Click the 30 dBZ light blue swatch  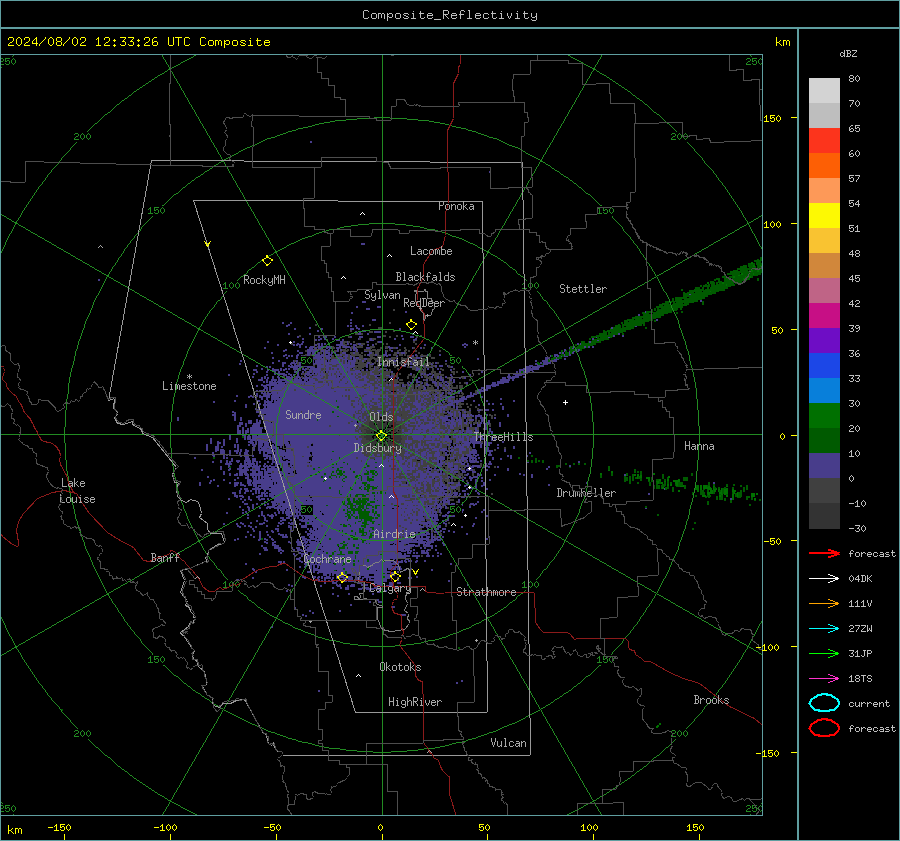pos(824,390)
